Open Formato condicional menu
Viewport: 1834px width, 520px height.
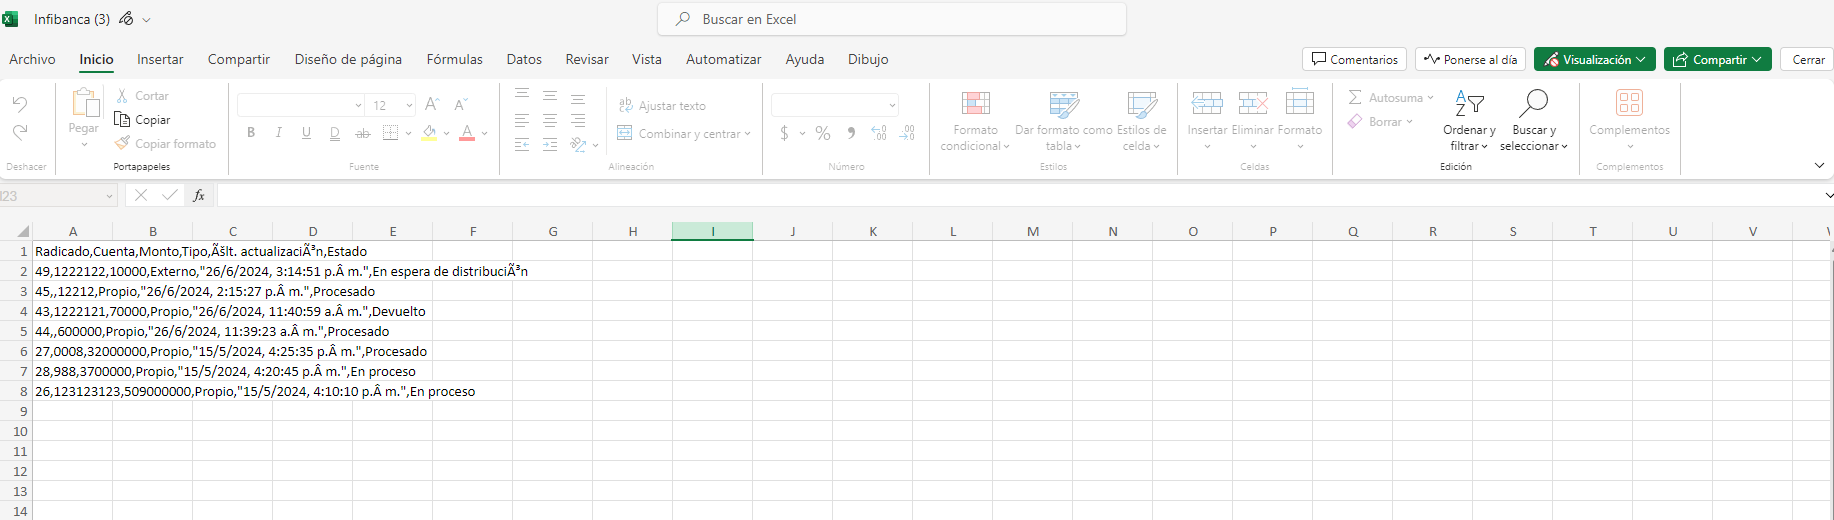975,121
